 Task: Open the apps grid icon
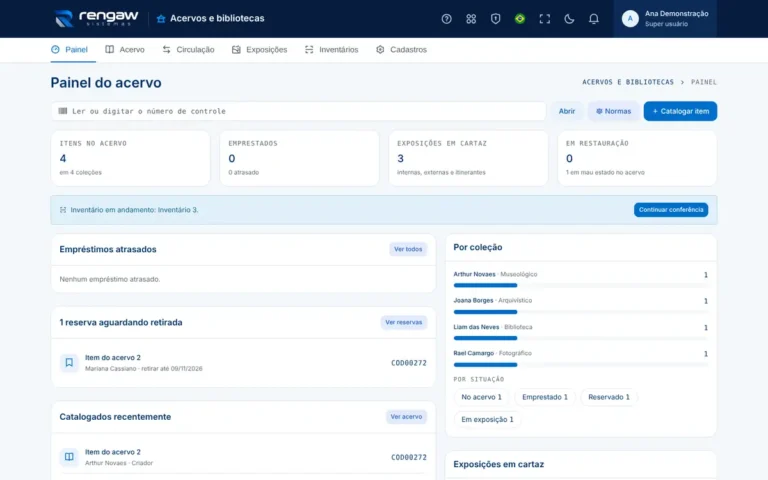tap(471, 19)
